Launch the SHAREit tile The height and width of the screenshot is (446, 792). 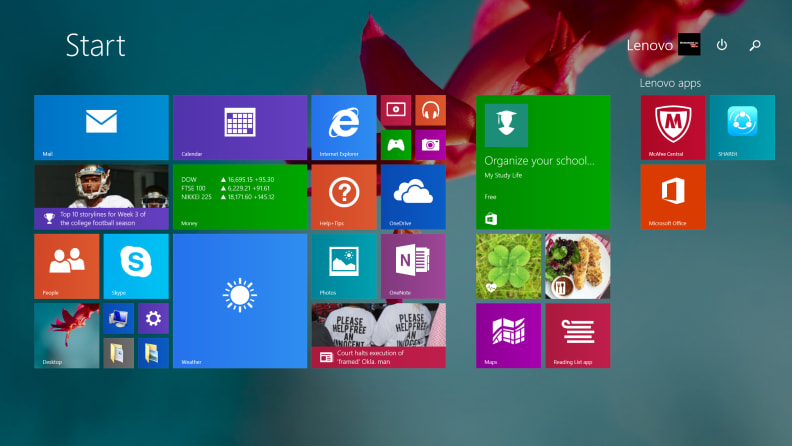(x=742, y=127)
